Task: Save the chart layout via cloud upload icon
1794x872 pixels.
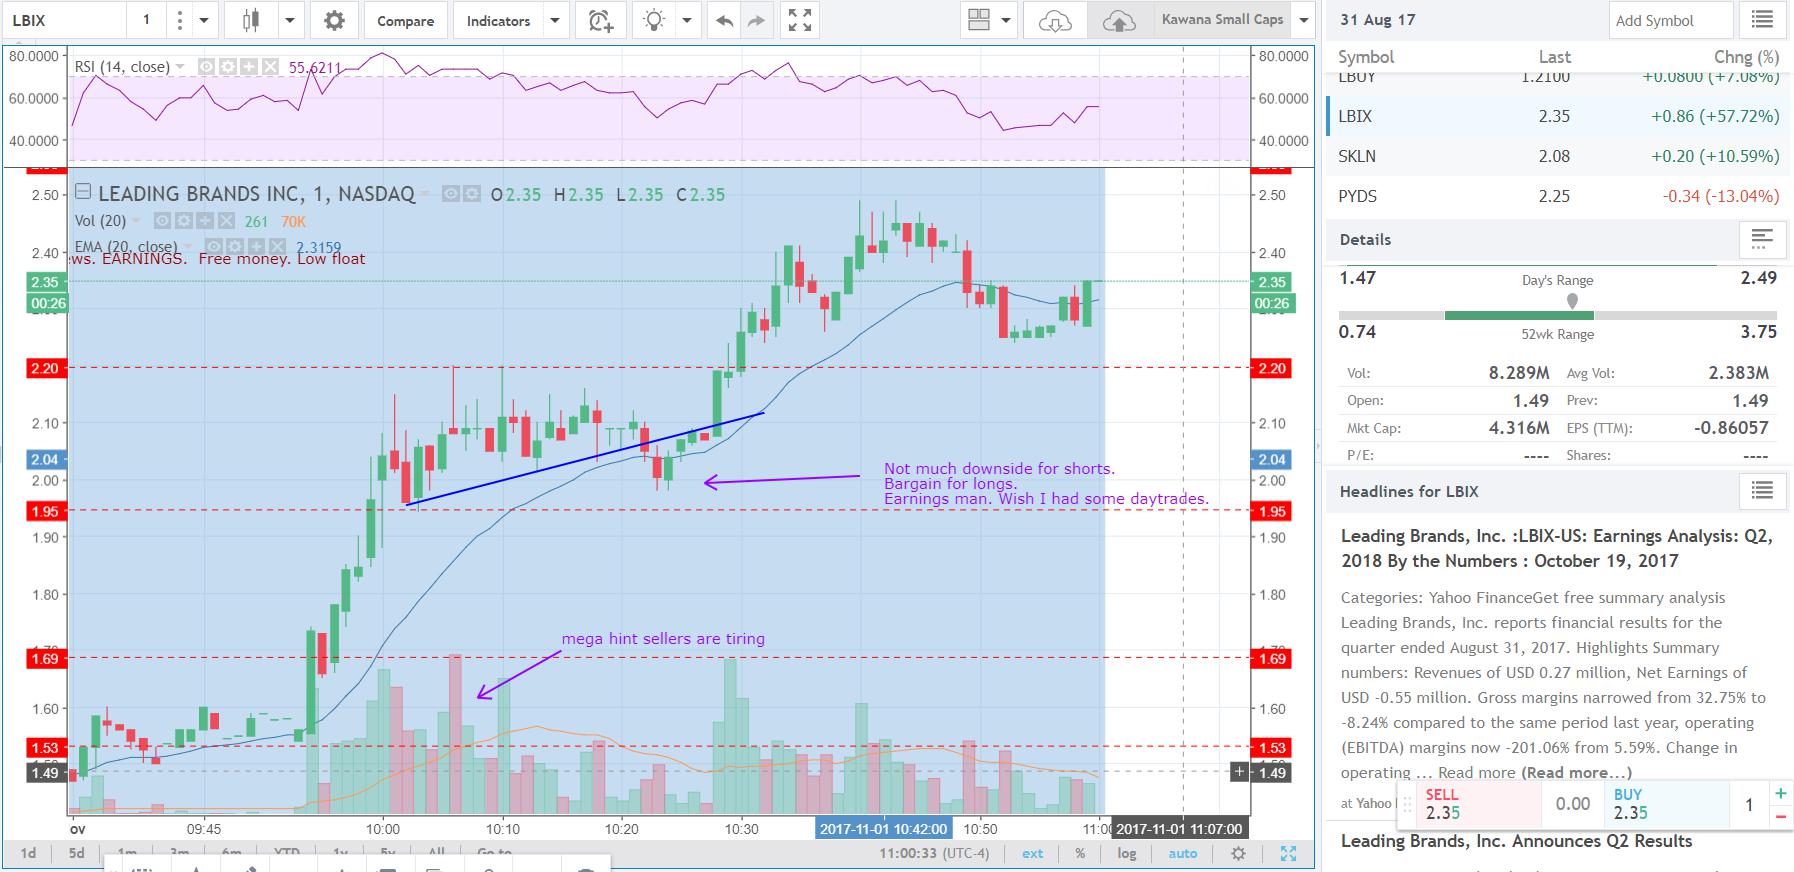Action: [1118, 20]
